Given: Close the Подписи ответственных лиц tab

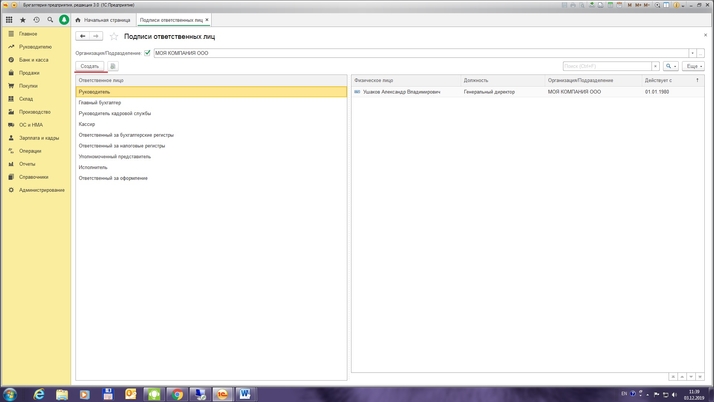Looking at the screenshot, I should 207,20.
